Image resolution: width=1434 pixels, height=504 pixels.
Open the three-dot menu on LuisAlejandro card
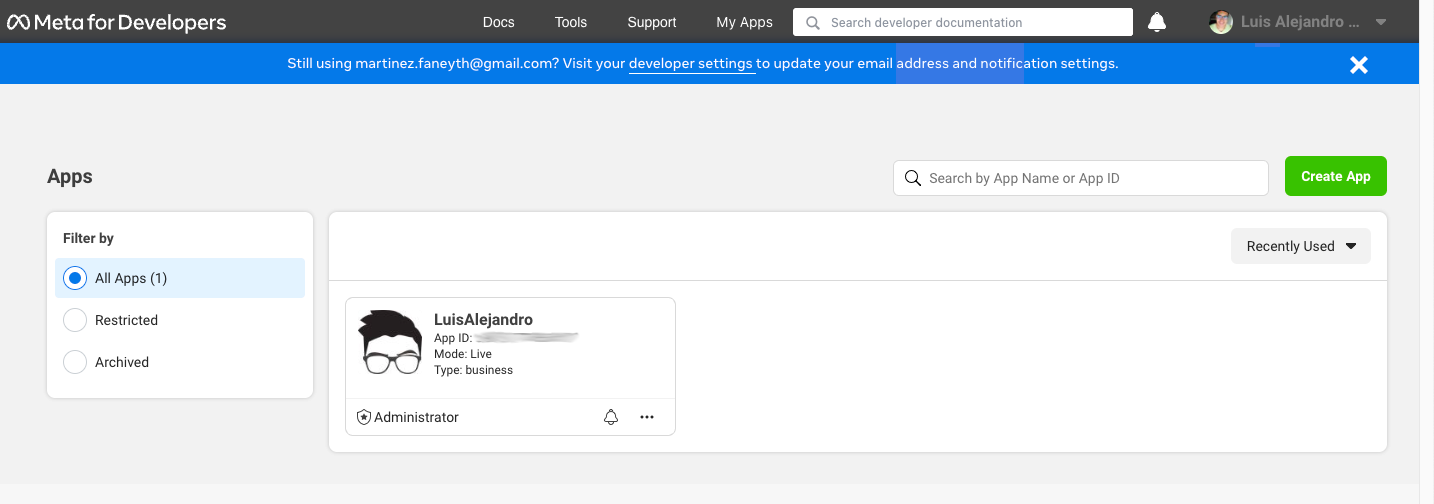tap(647, 417)
